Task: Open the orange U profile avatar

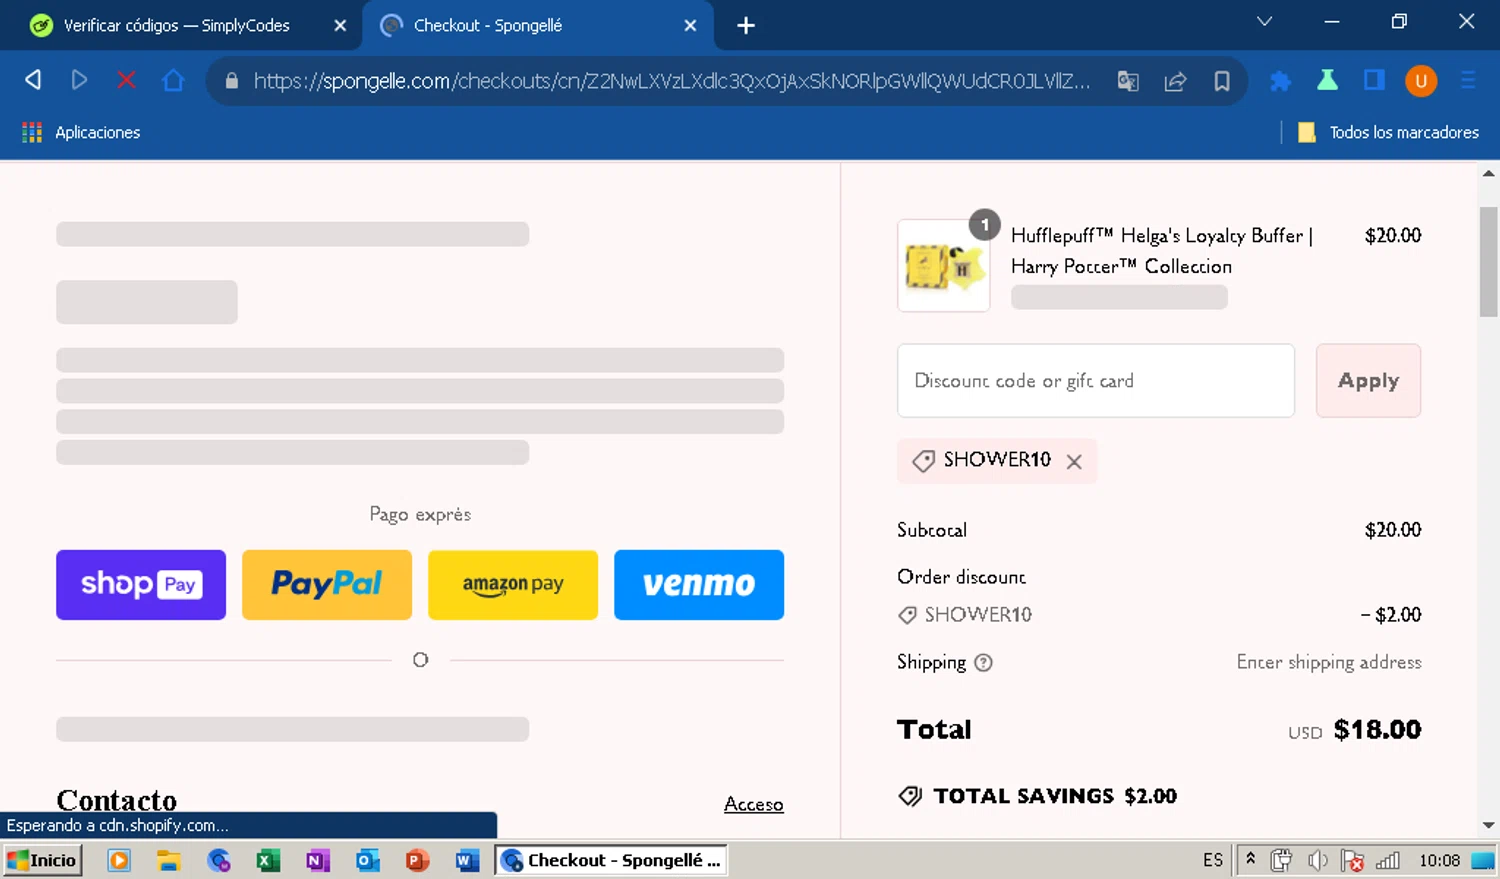Action: click(1421, 80)
